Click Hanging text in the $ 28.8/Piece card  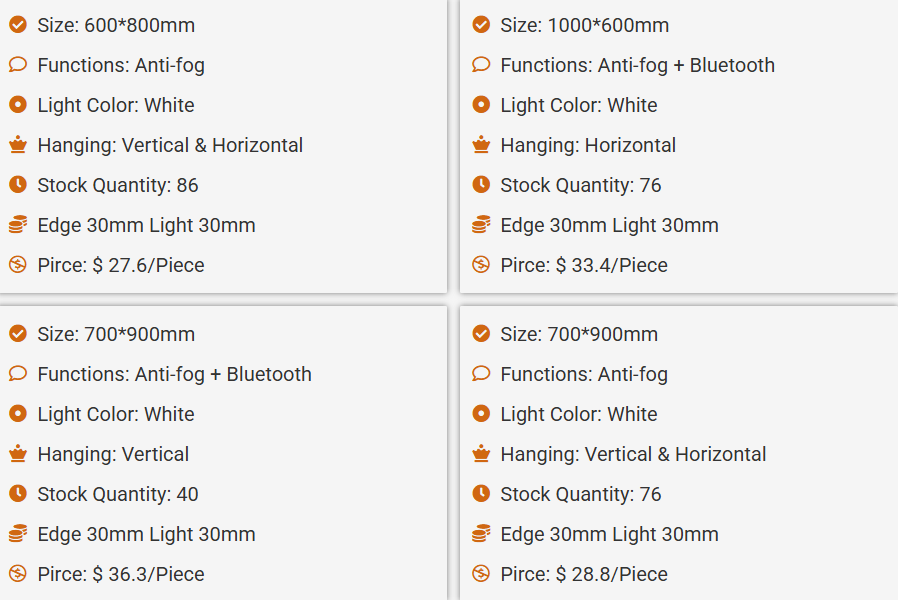point(633,454)
